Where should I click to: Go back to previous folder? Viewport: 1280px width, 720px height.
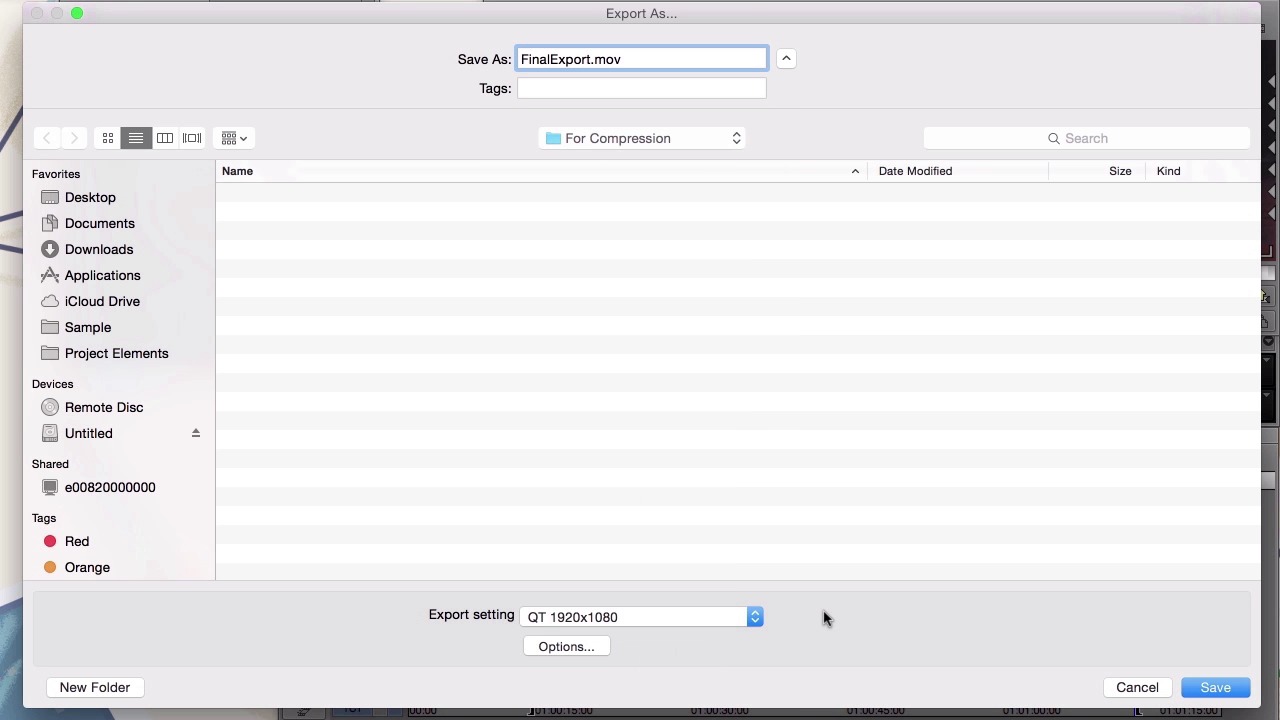tap(47, 138)
